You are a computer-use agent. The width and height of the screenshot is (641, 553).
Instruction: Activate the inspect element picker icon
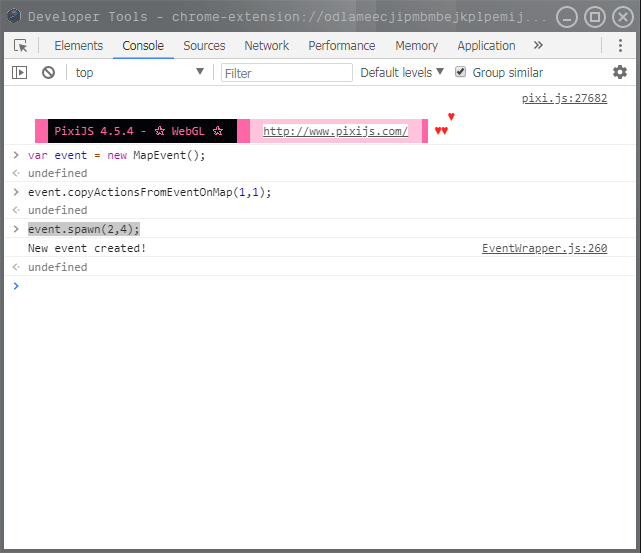coord(20,45)
